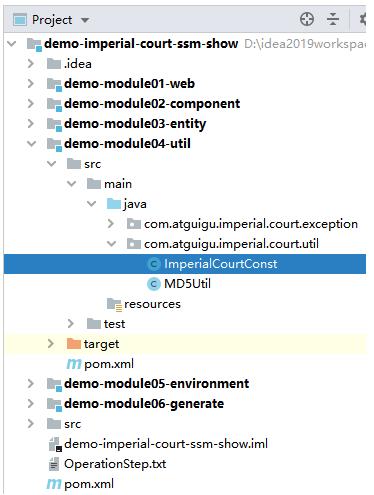Click the OperationStep.txt file icon
Viewport: 374px width, 495px height.
point(54,464)
